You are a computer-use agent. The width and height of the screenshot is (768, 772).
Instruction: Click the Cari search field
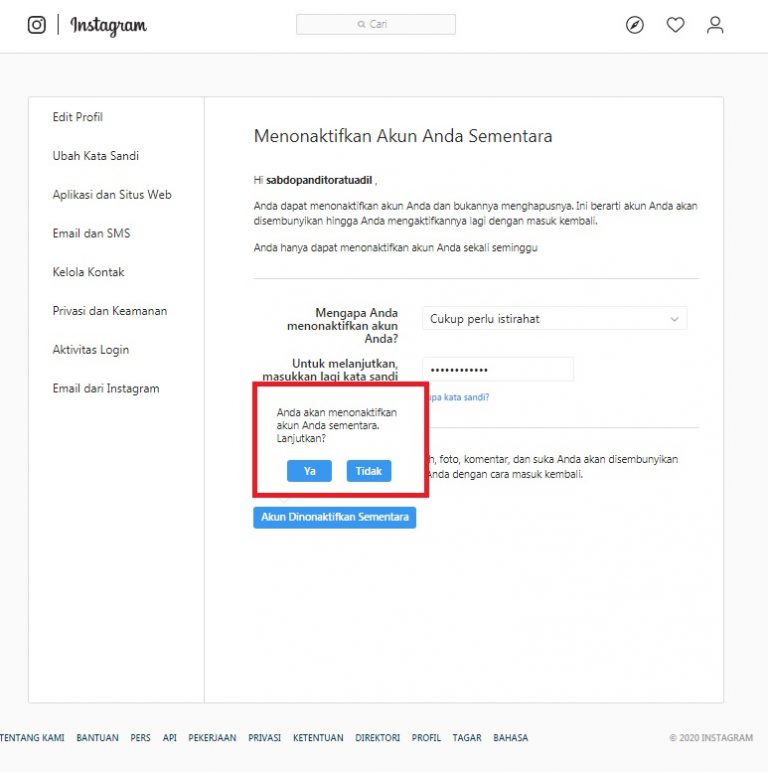(376, 24)
